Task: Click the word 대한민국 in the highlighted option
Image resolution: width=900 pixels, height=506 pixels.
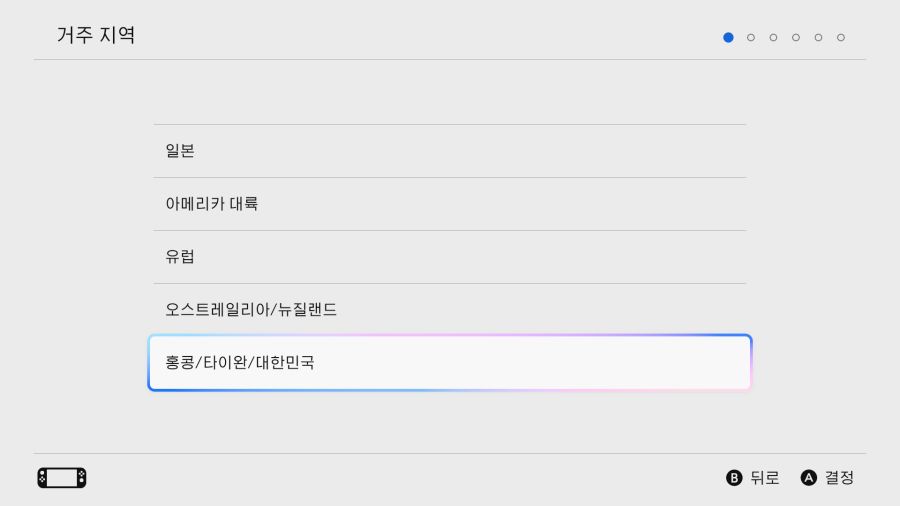Action: click(285, 362)
